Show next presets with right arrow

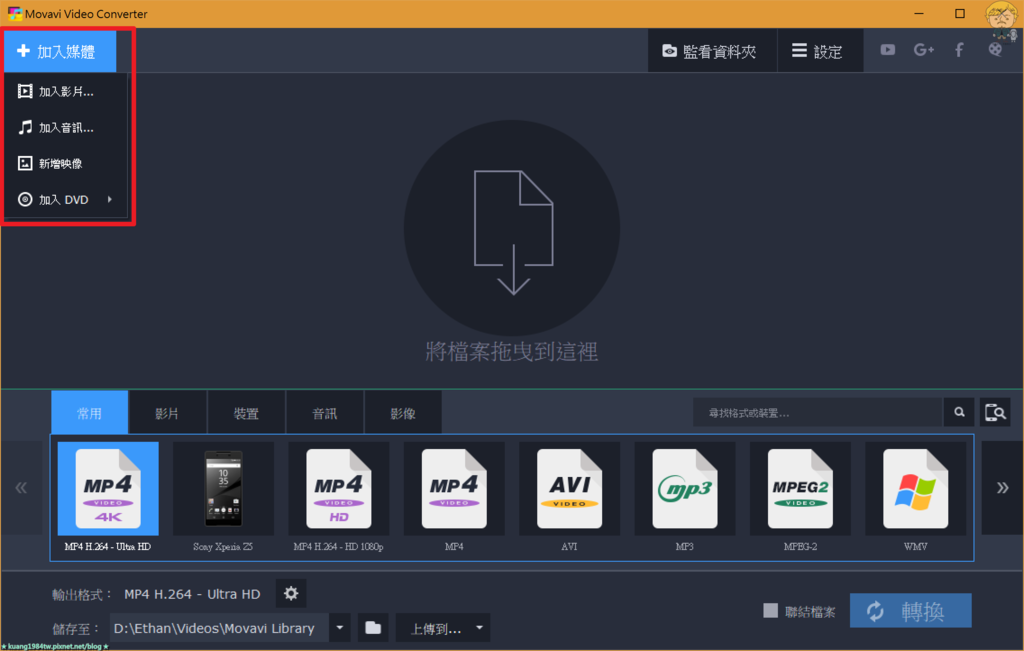1002,488
